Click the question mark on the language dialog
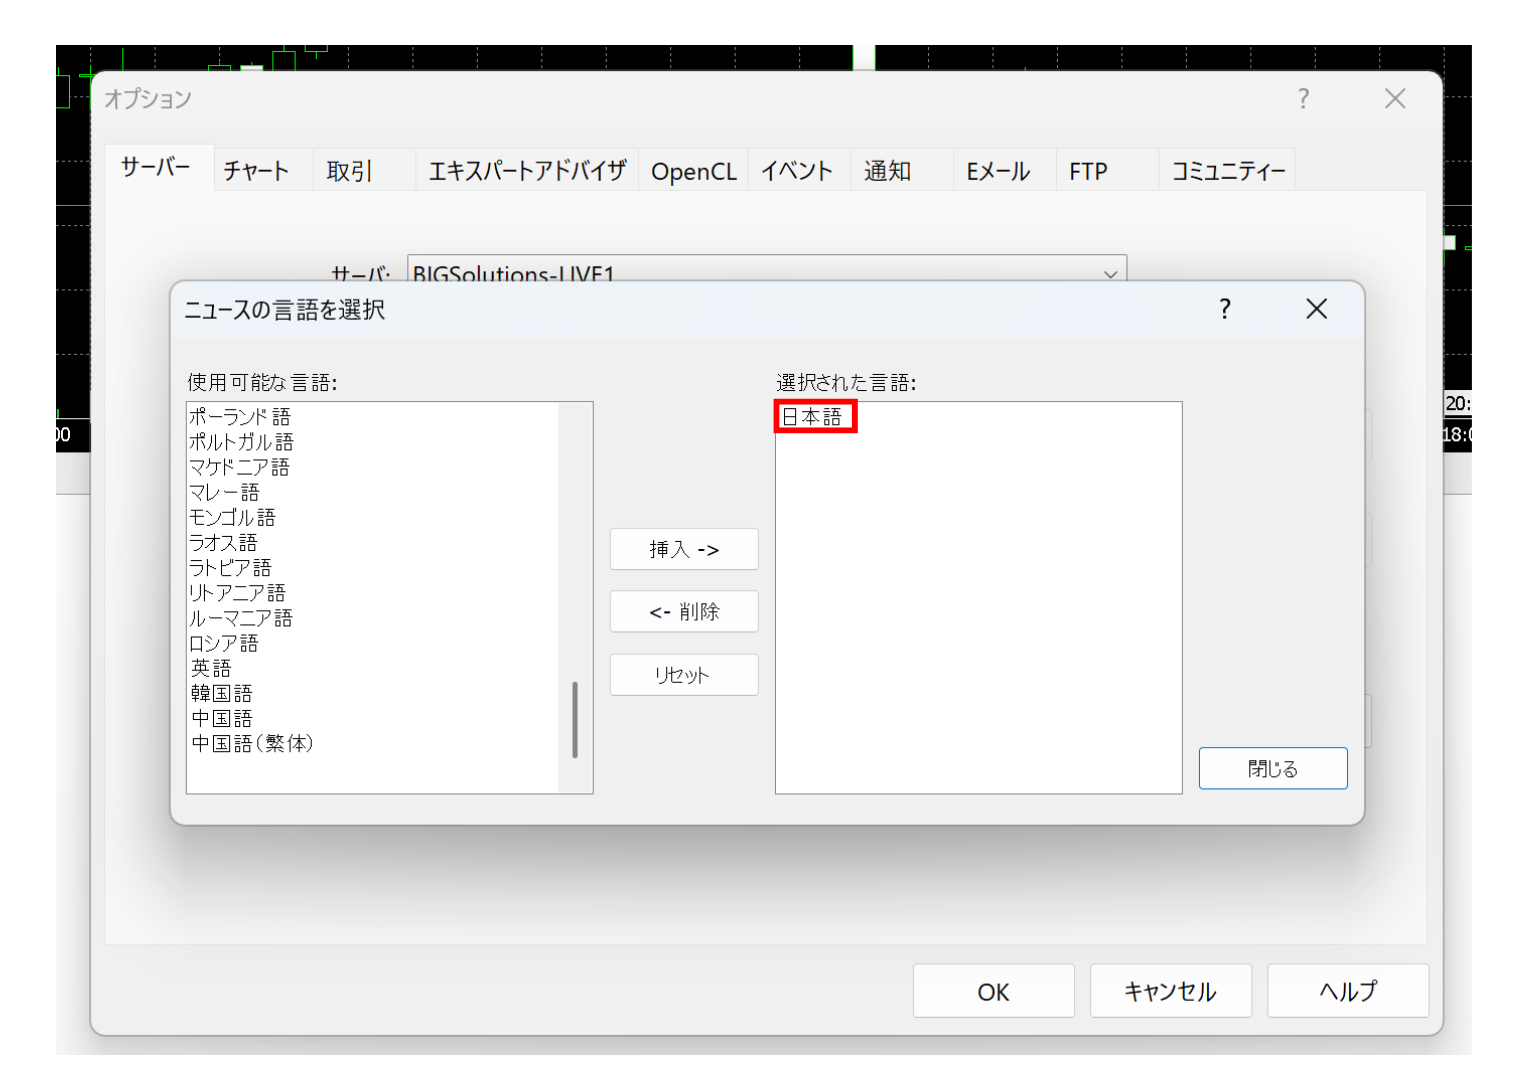This screenshot has height=1078, width=1533. point(1224,309)
